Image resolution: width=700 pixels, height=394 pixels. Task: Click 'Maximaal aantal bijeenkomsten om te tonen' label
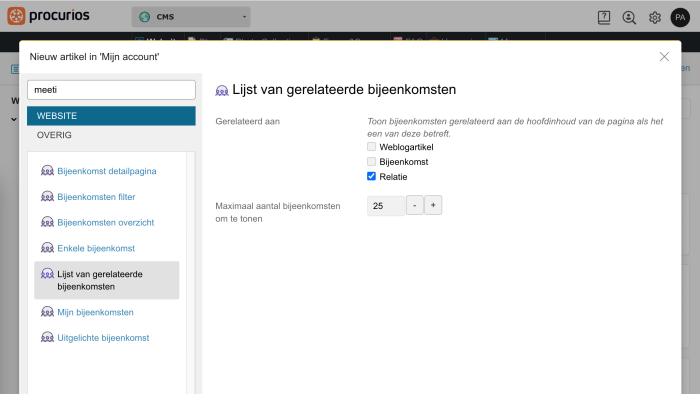point(278,212)
